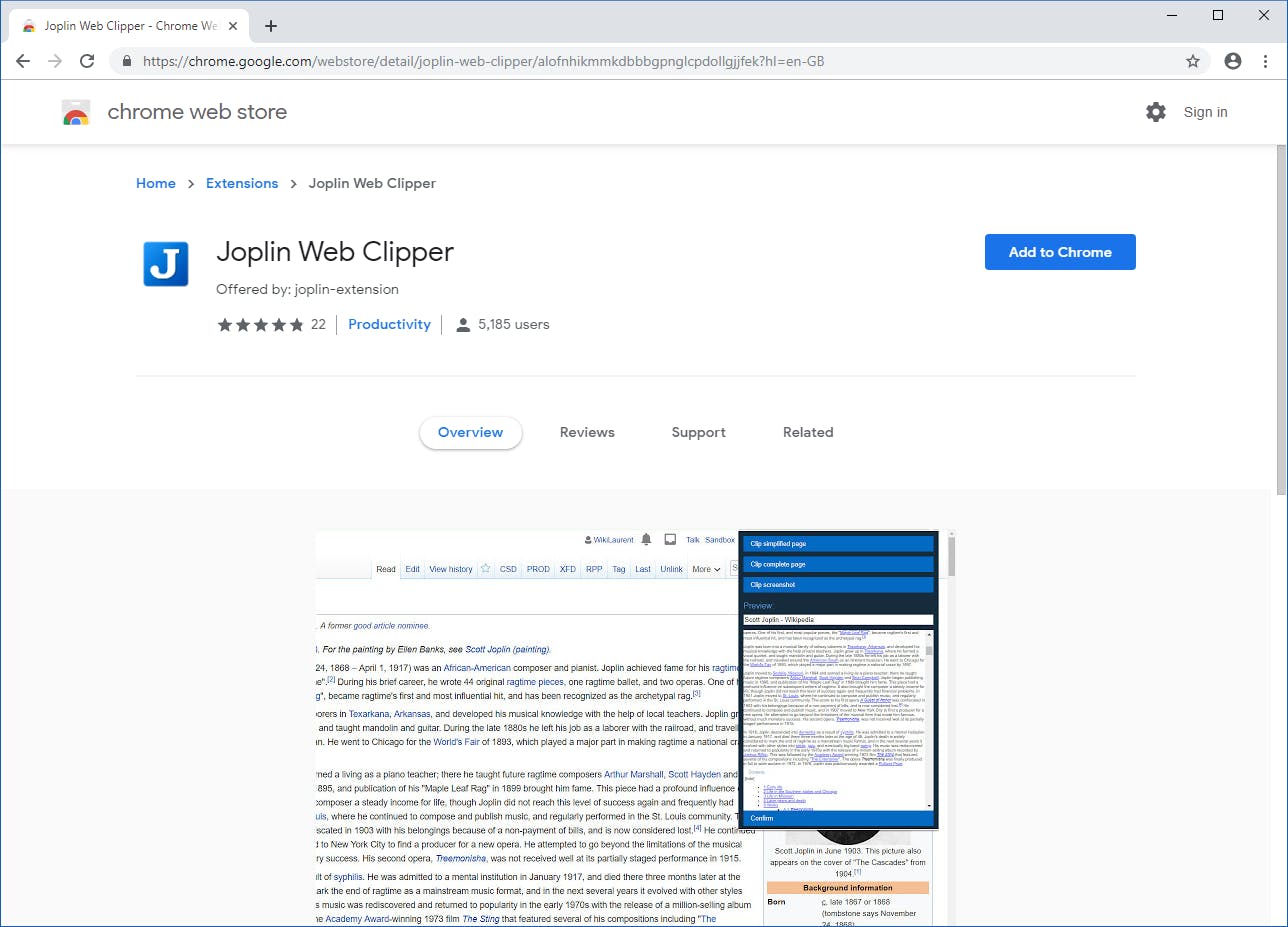This screenshot has width=1288, height=927.
Task: Select the Overview tab
Action: click(x=470, y=432)
